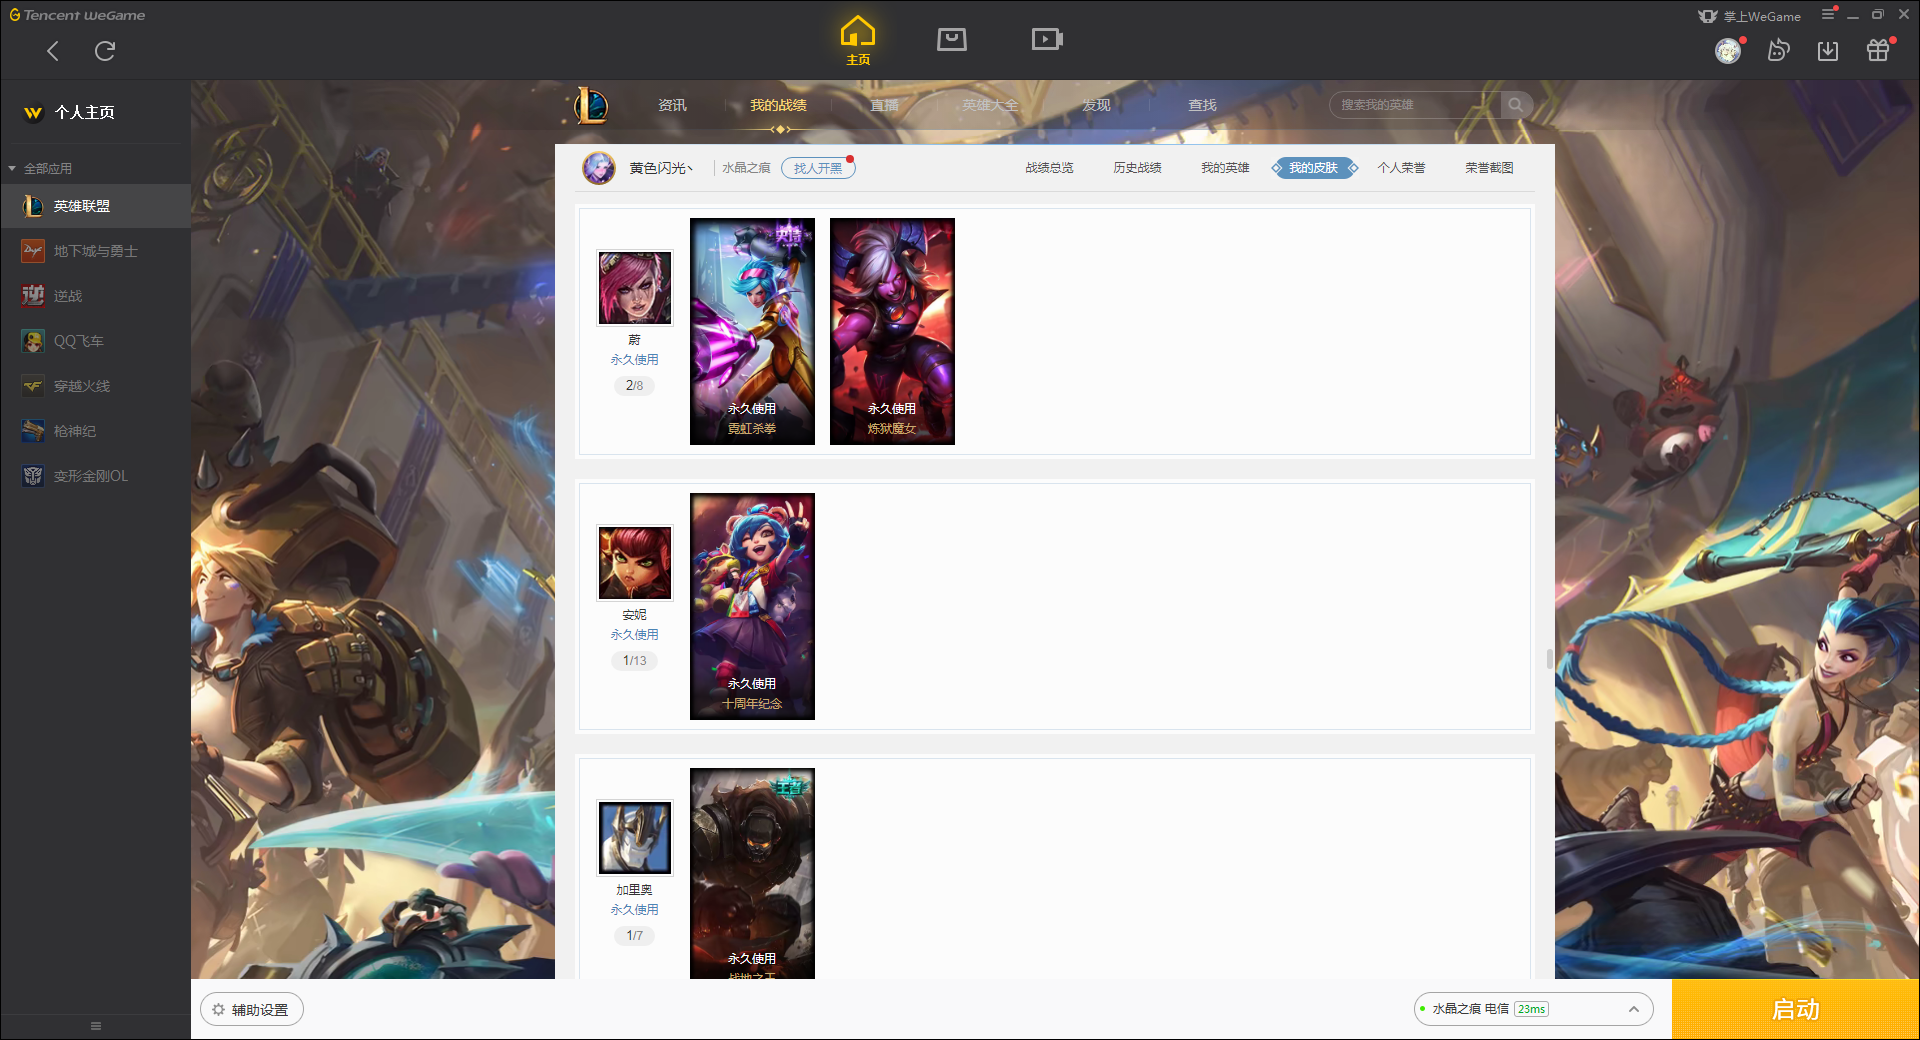The image size is (1920, 1040).
Task: Open 辅助设置 settings button
Action: point(251,1009)
